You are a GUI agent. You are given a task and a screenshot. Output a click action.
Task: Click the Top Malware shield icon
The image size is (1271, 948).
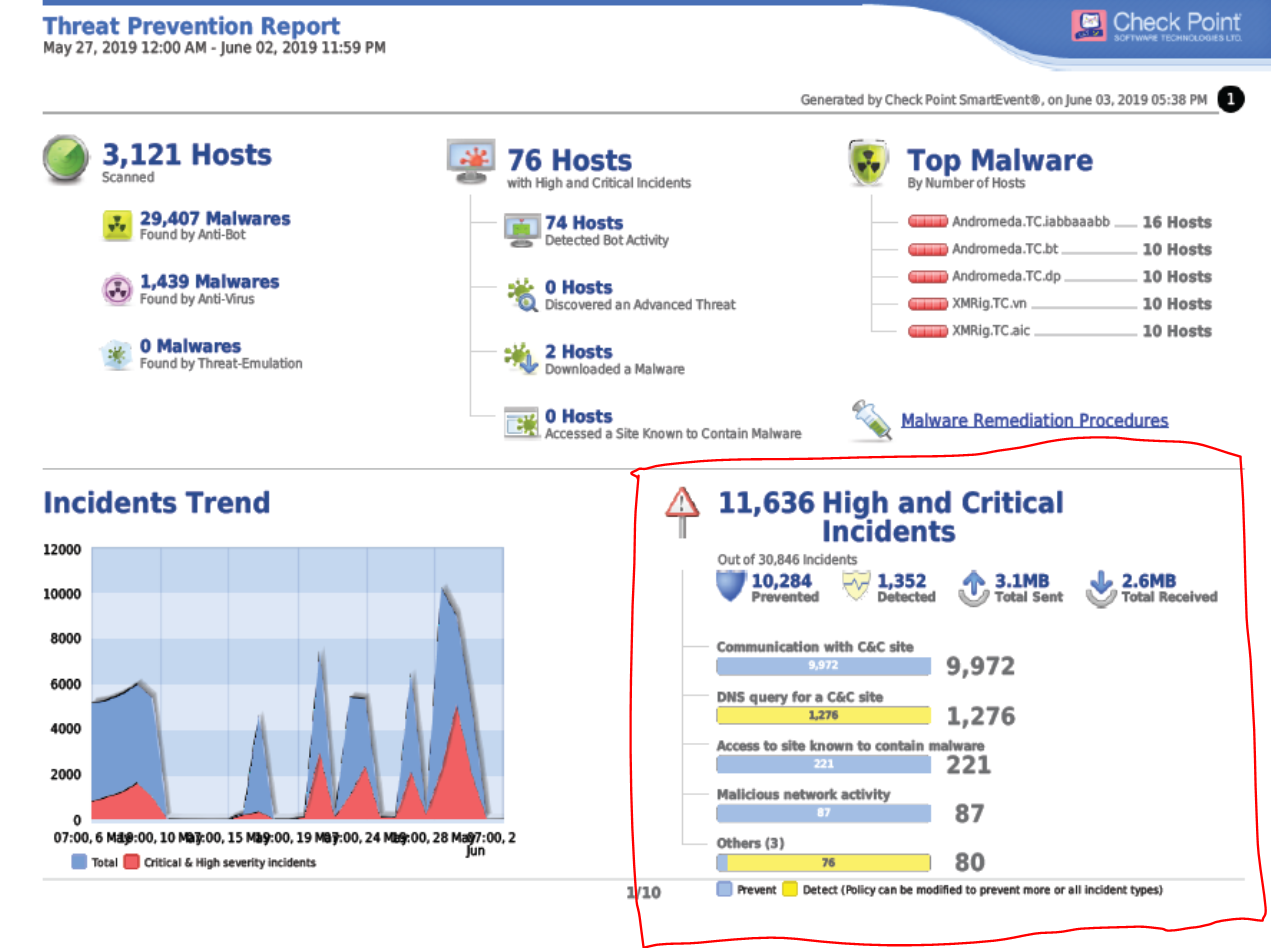(x=869, y=162)
